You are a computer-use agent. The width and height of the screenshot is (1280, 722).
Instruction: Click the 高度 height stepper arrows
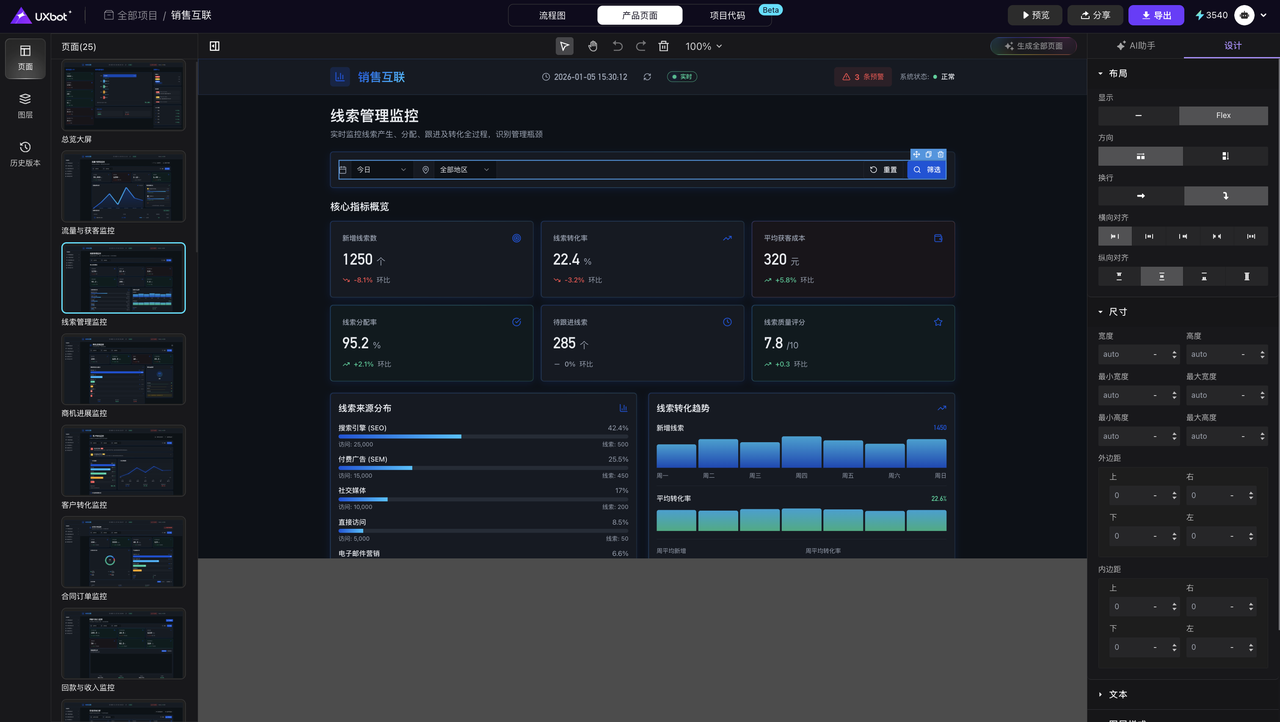(x=1263, y=354)
